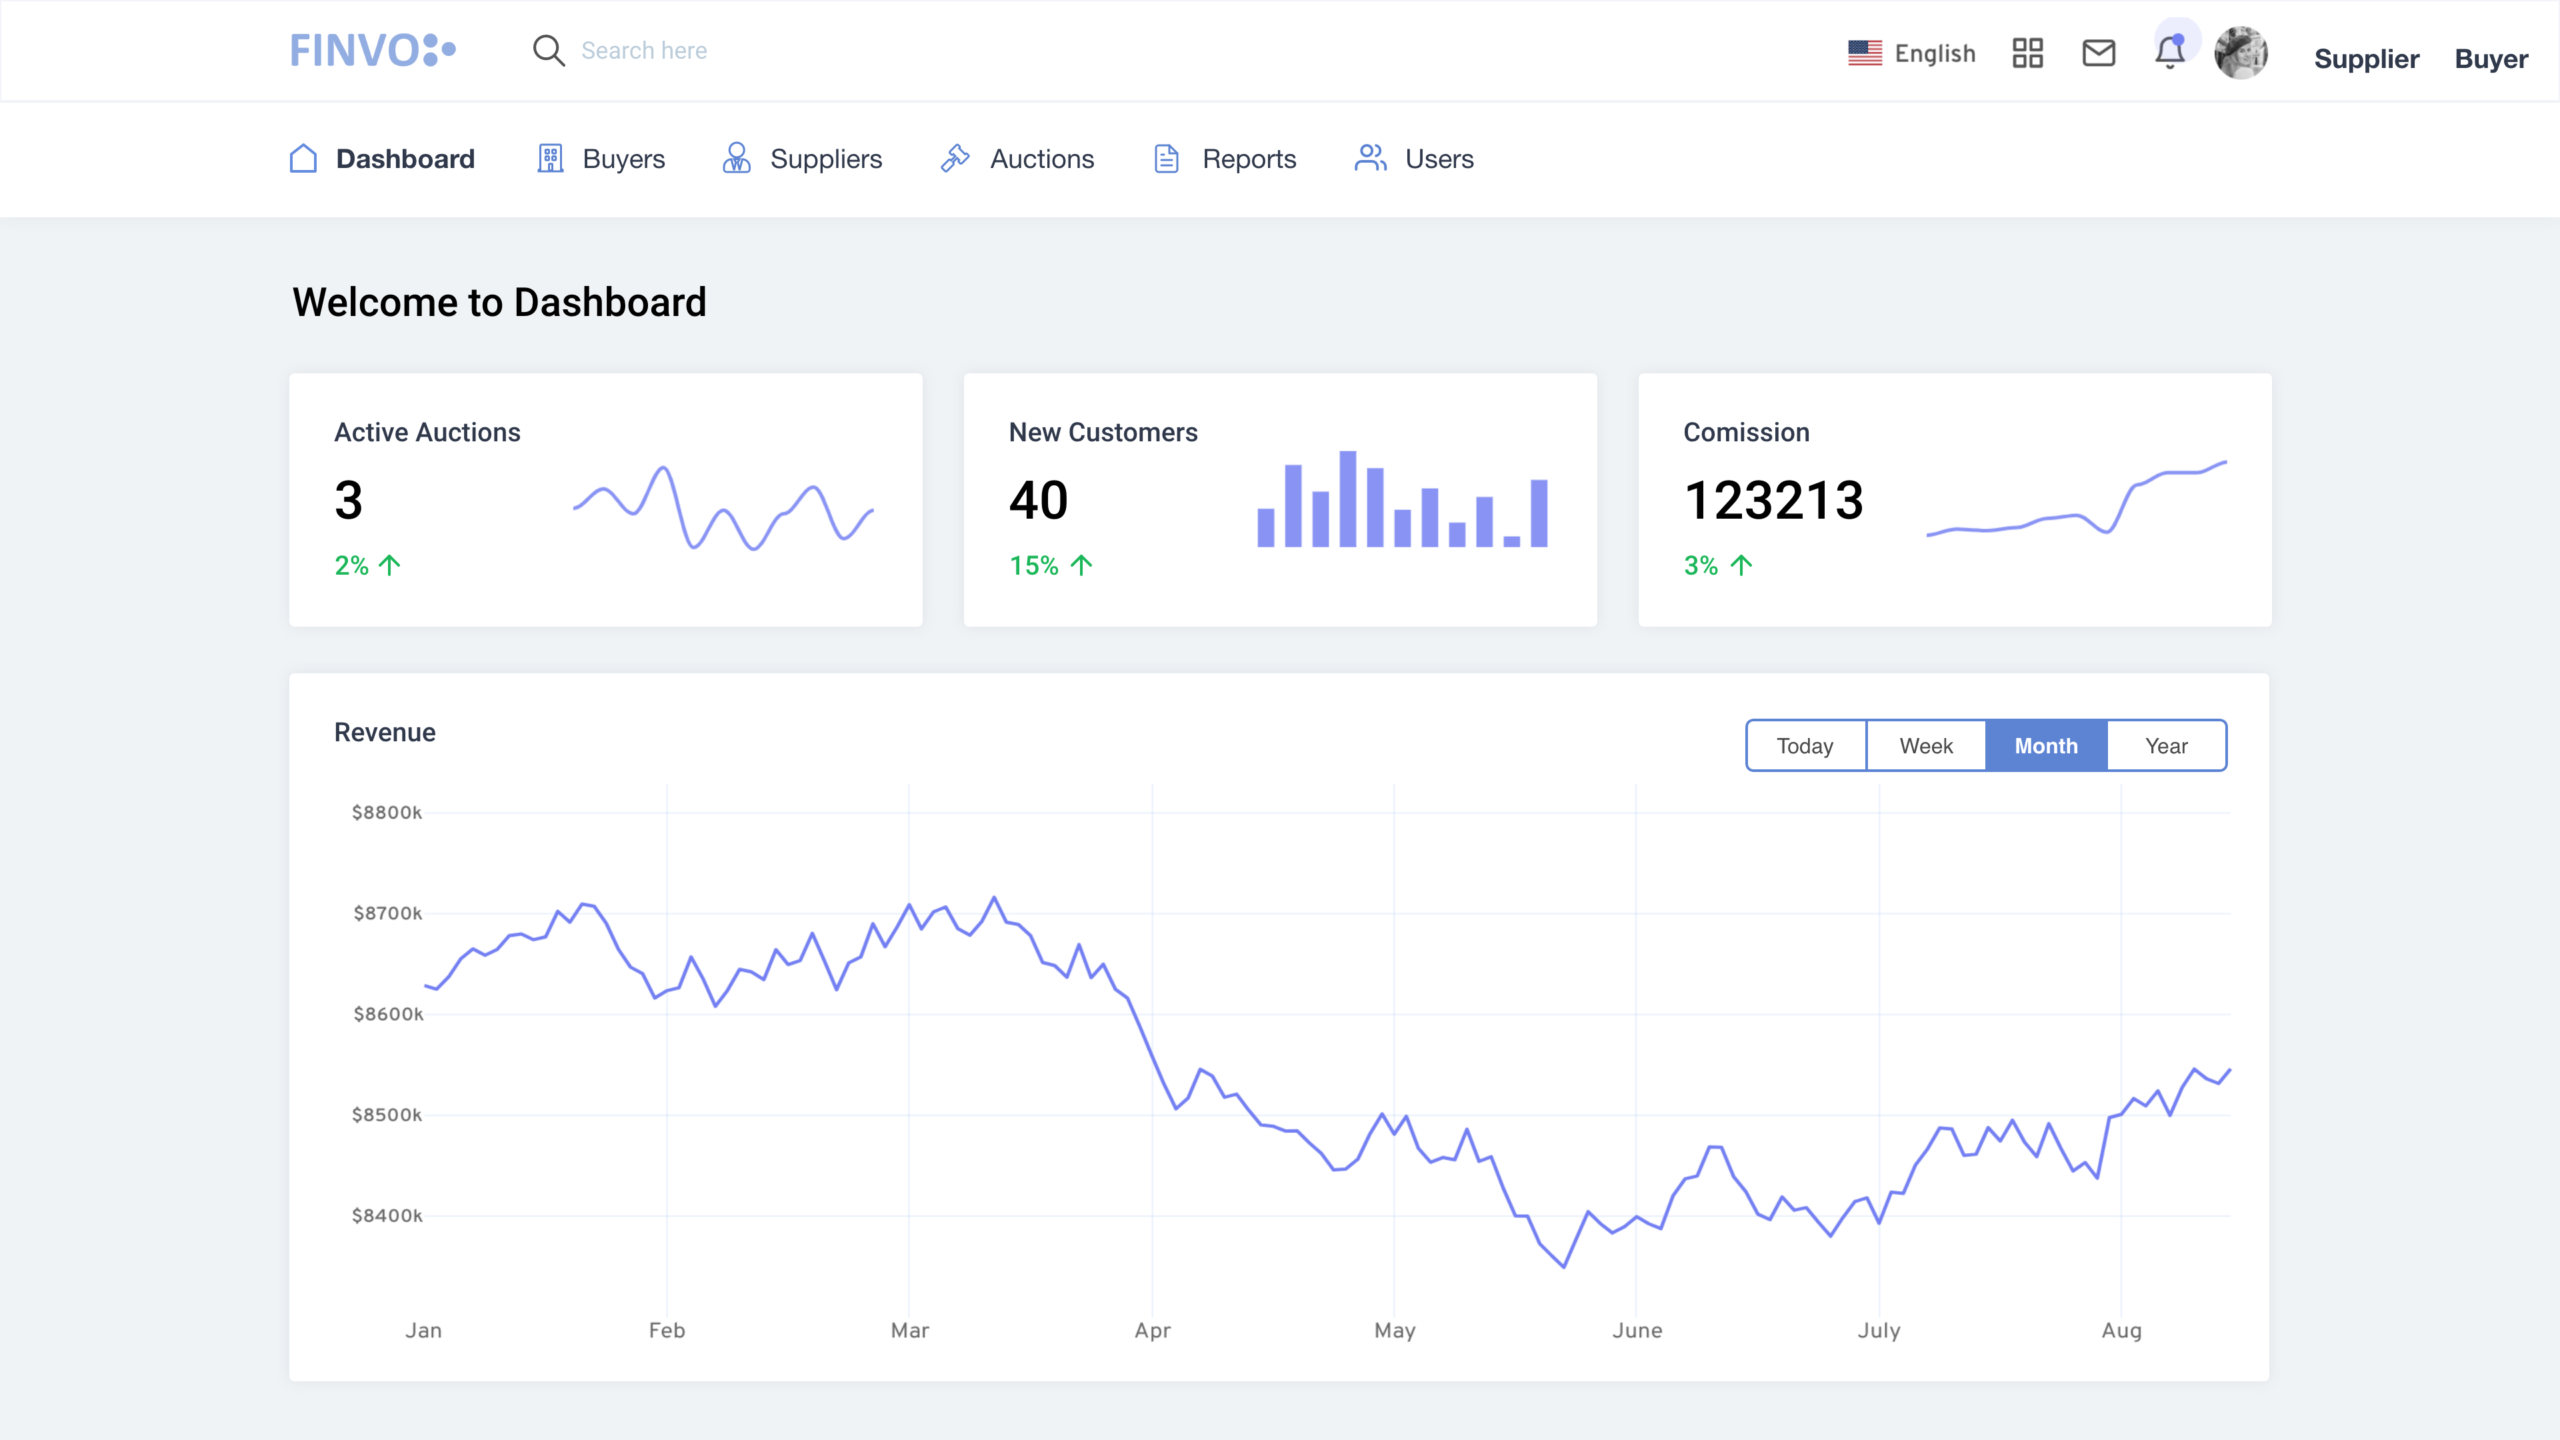The width and height of the screenshot is (2560, 1440).
Task: Switch revenue view to Year
Action: point(2166,745)
